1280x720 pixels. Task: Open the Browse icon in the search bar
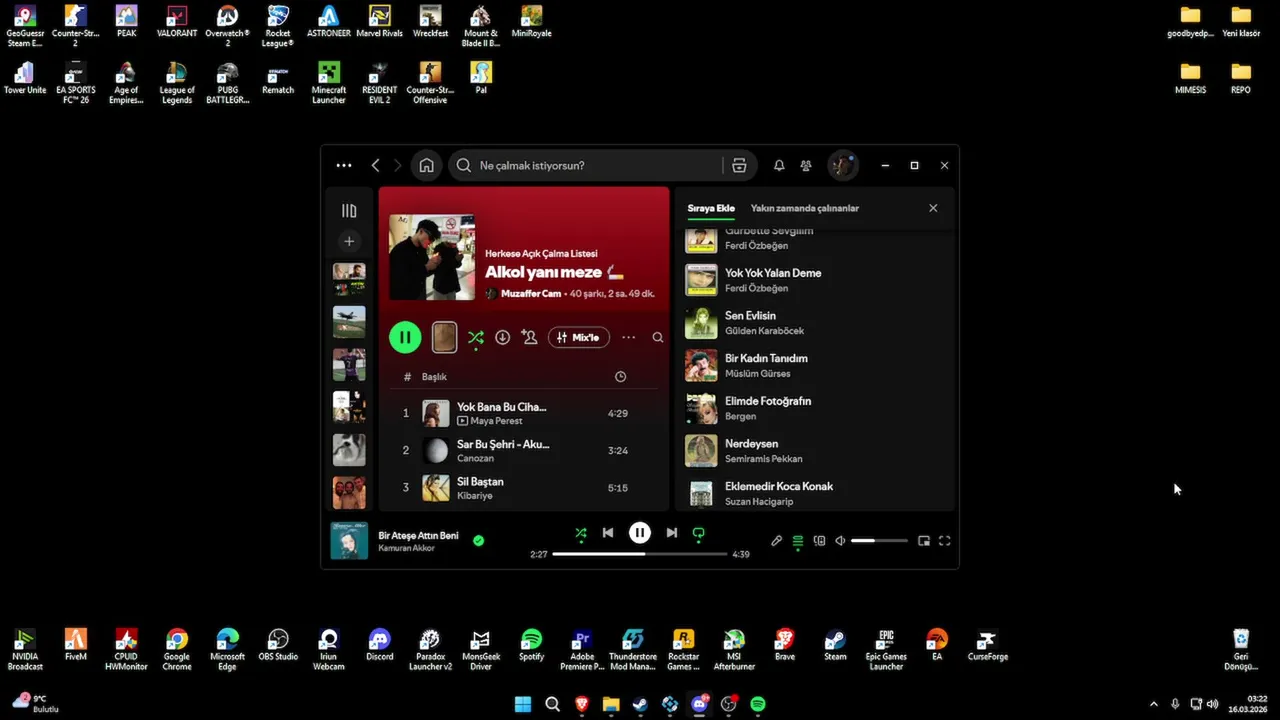click(x=739, y=165)
